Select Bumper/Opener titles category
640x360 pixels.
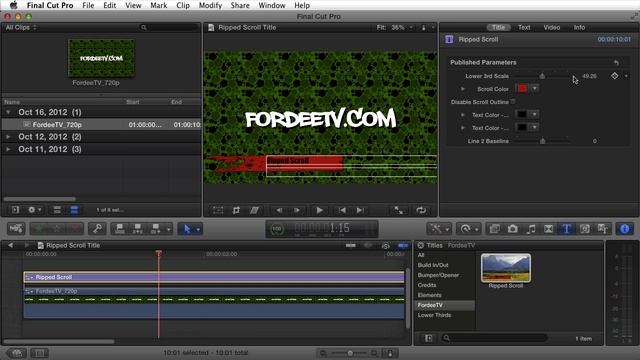pos(438,275)
